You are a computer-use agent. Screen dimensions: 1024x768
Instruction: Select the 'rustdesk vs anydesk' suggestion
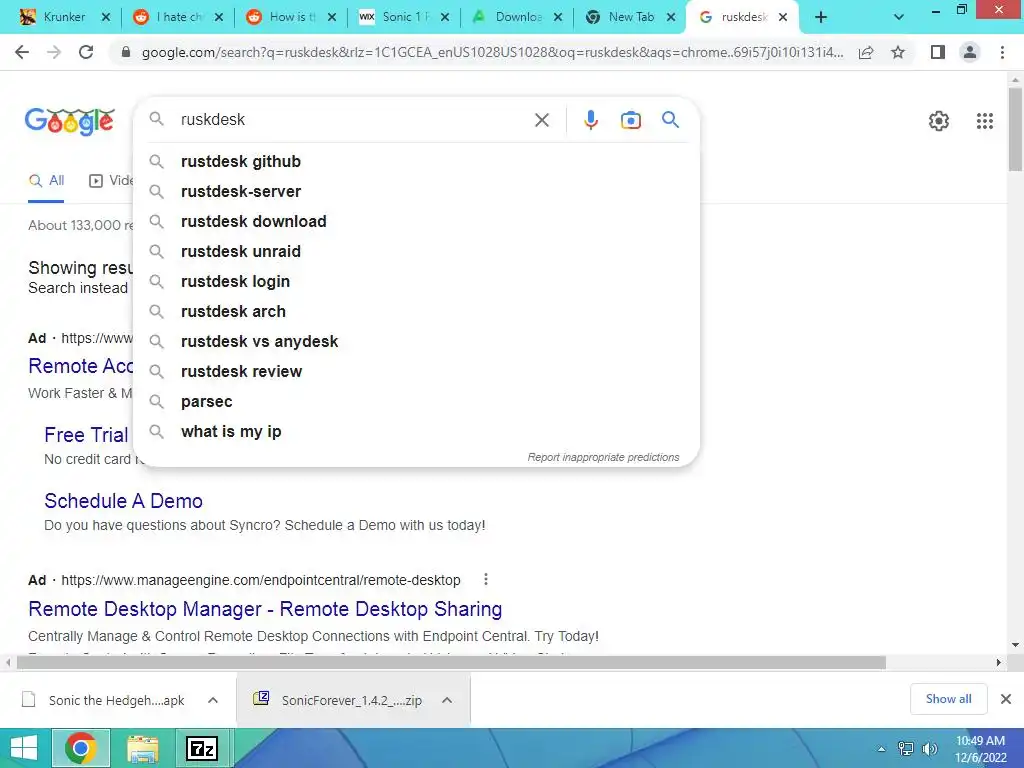click(x=416, y=342)
